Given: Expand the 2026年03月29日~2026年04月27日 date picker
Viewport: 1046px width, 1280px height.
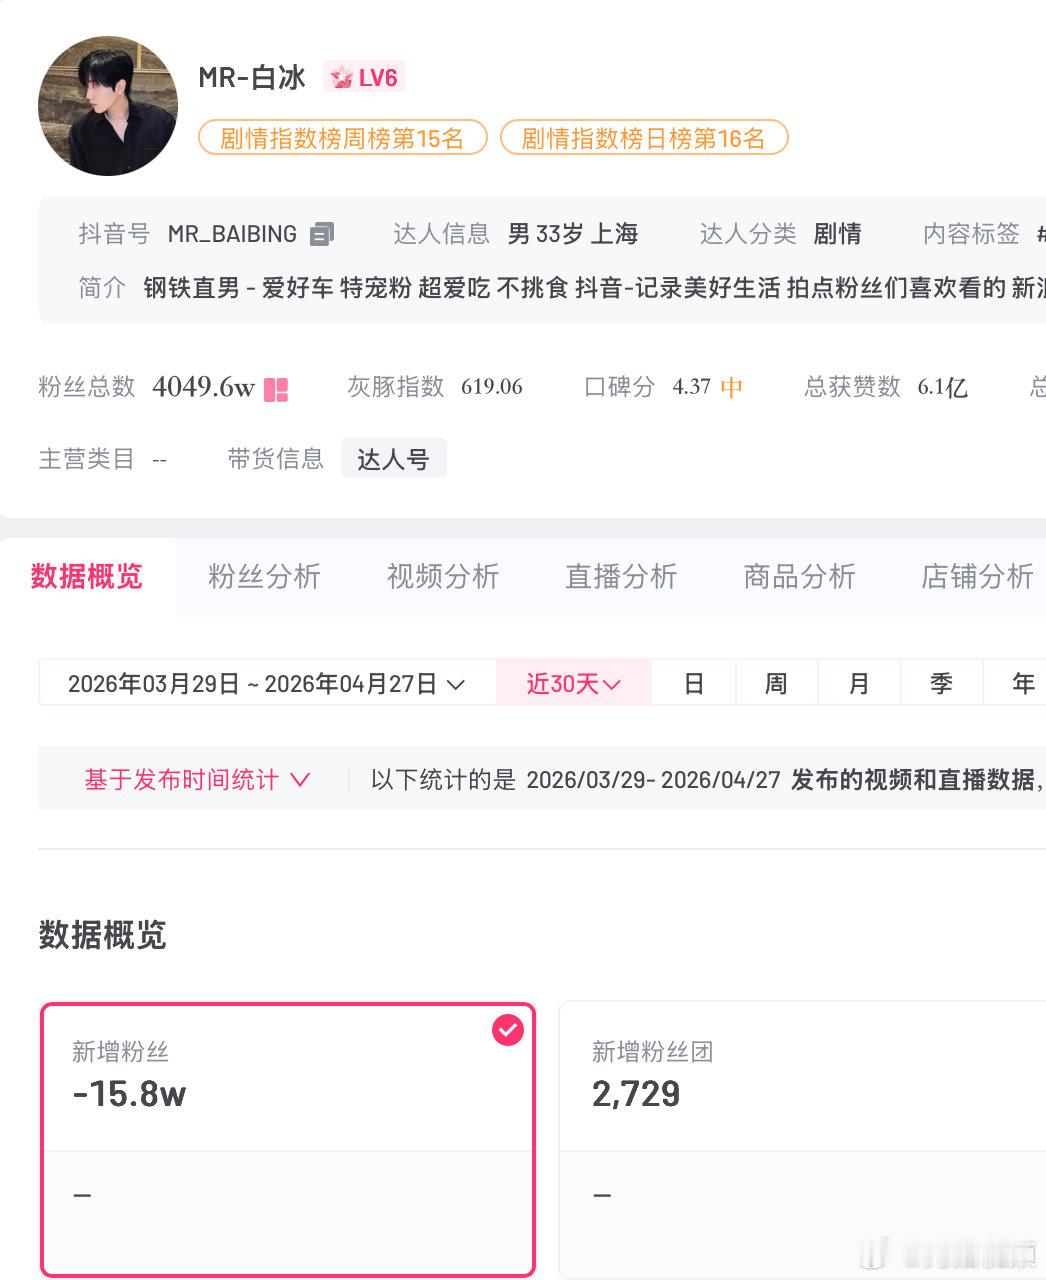Looking at the screenshot, I should point(265,683).
